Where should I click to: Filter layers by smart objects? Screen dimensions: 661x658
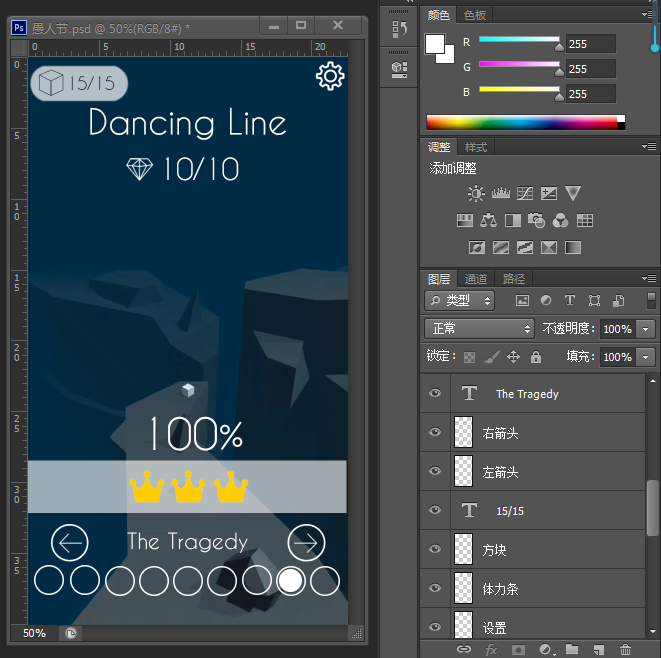(618, 301)
